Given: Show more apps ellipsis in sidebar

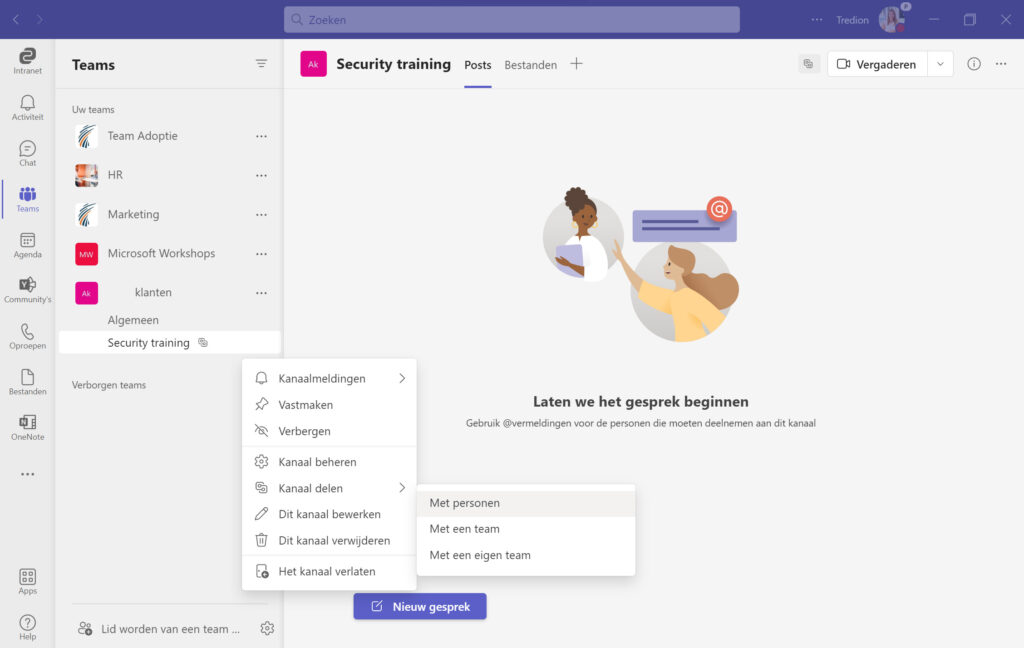Looking at the screenshot, I should pyautogui.click(x=27, y=474).
